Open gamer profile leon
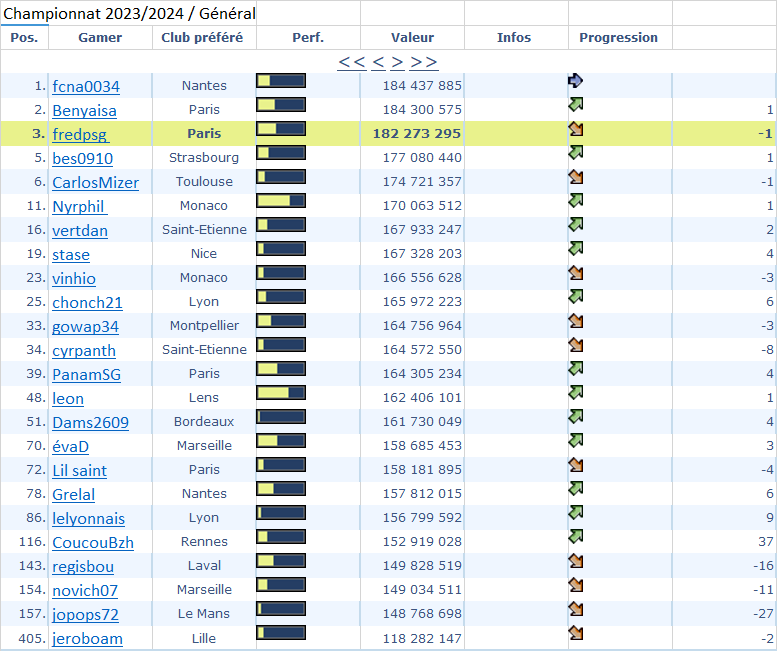This screenshot has width=777, height=651. tap(68, 398)
